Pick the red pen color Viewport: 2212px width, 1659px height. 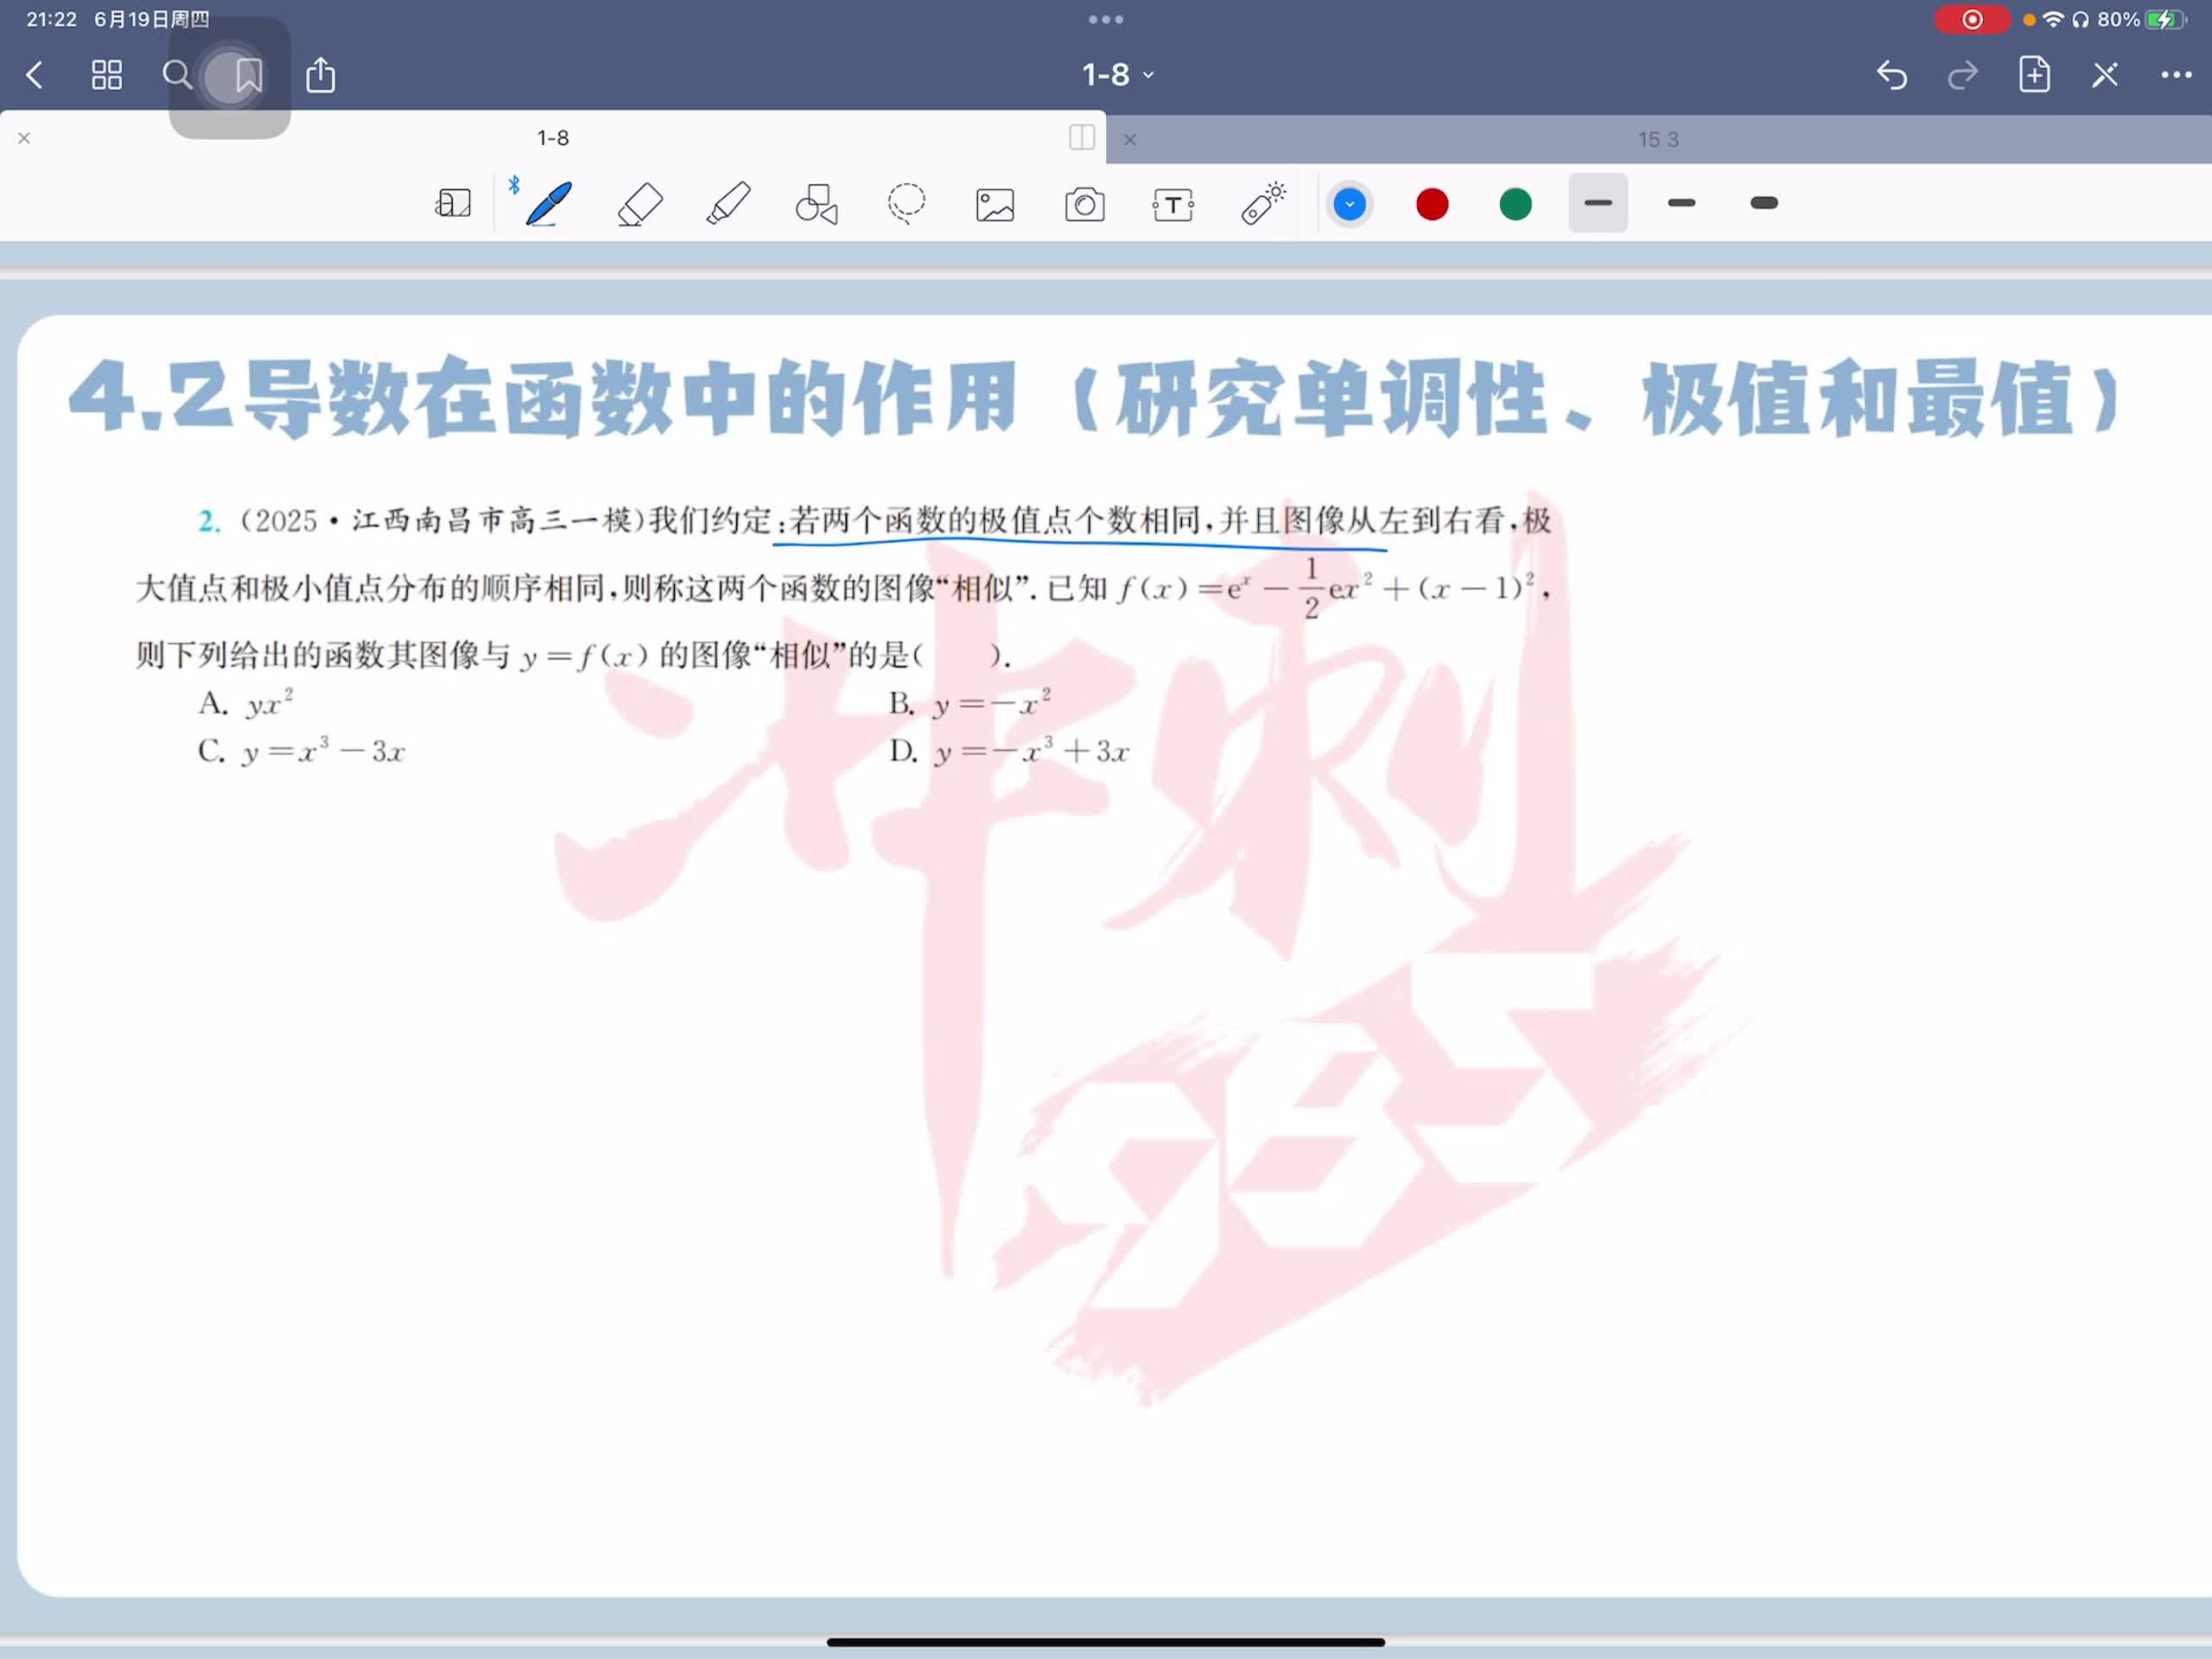[1432, 205]
